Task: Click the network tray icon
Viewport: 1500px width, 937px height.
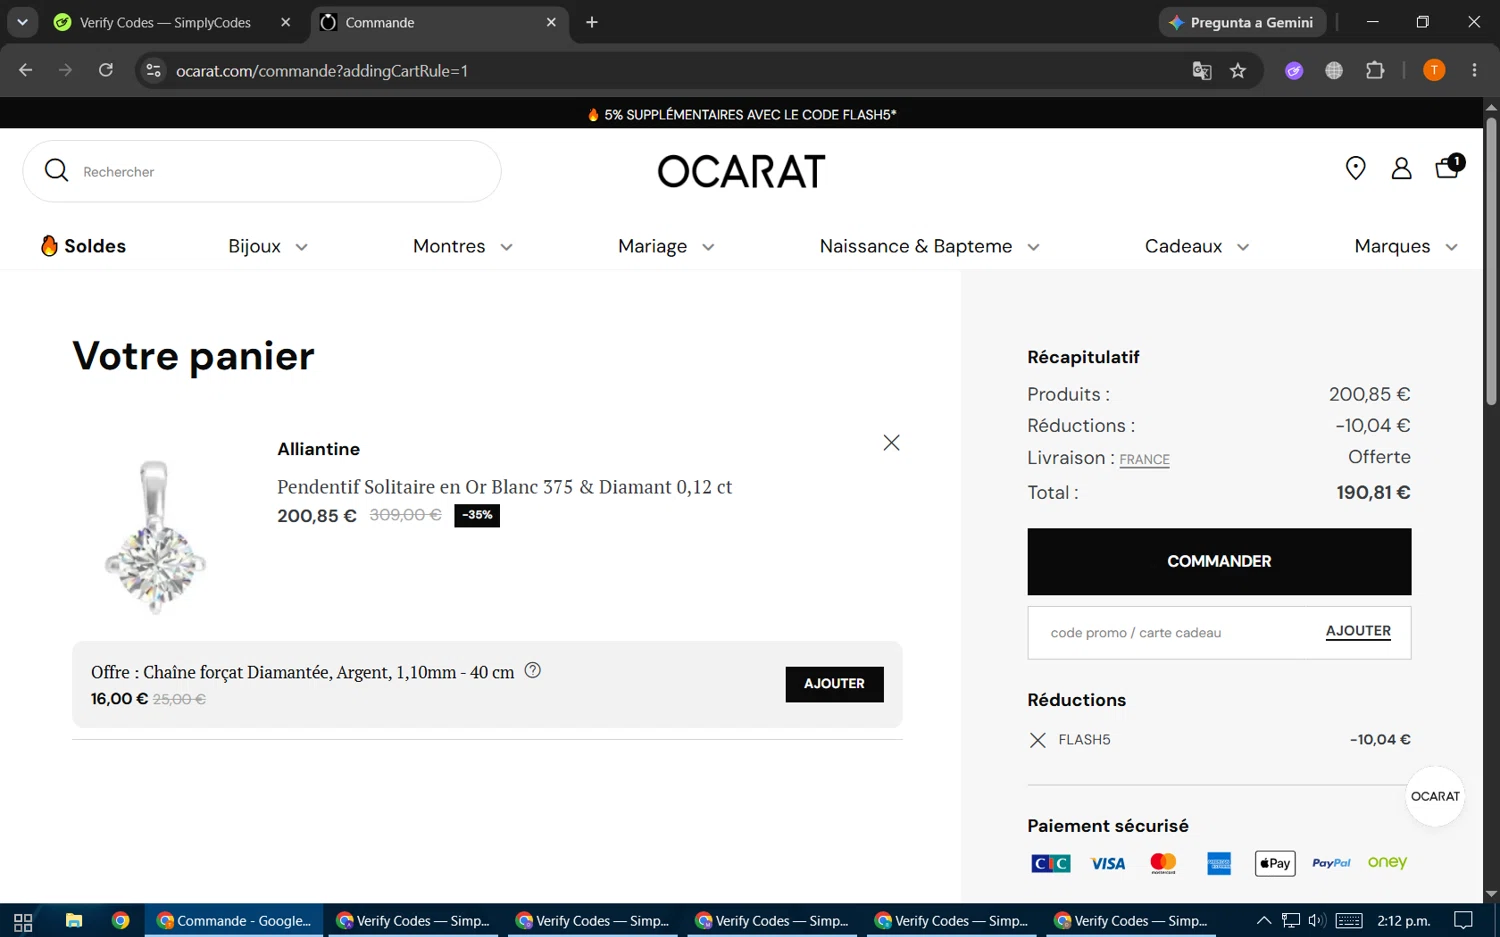Action: [1291, 921]
